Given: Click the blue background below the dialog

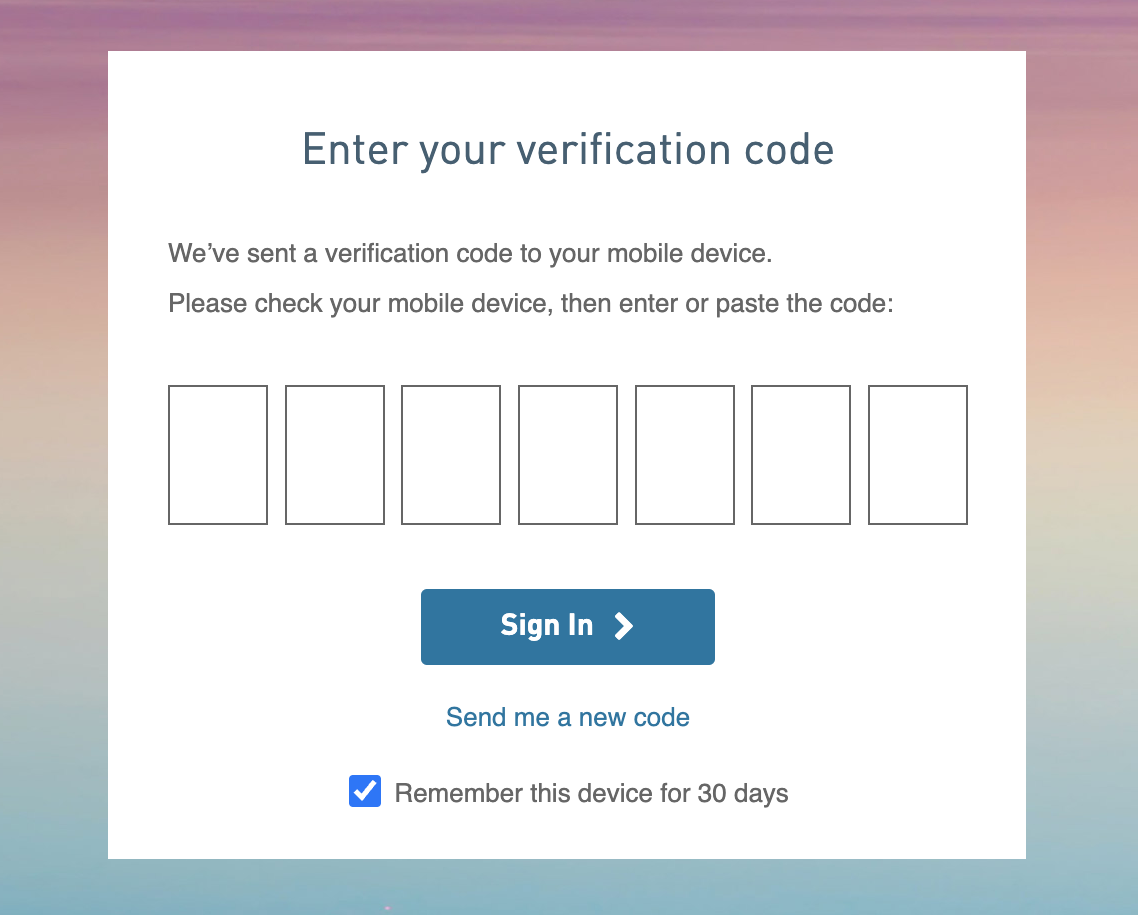Looking at the screenshot, I should pyautogui.click(x=568, y=887).
